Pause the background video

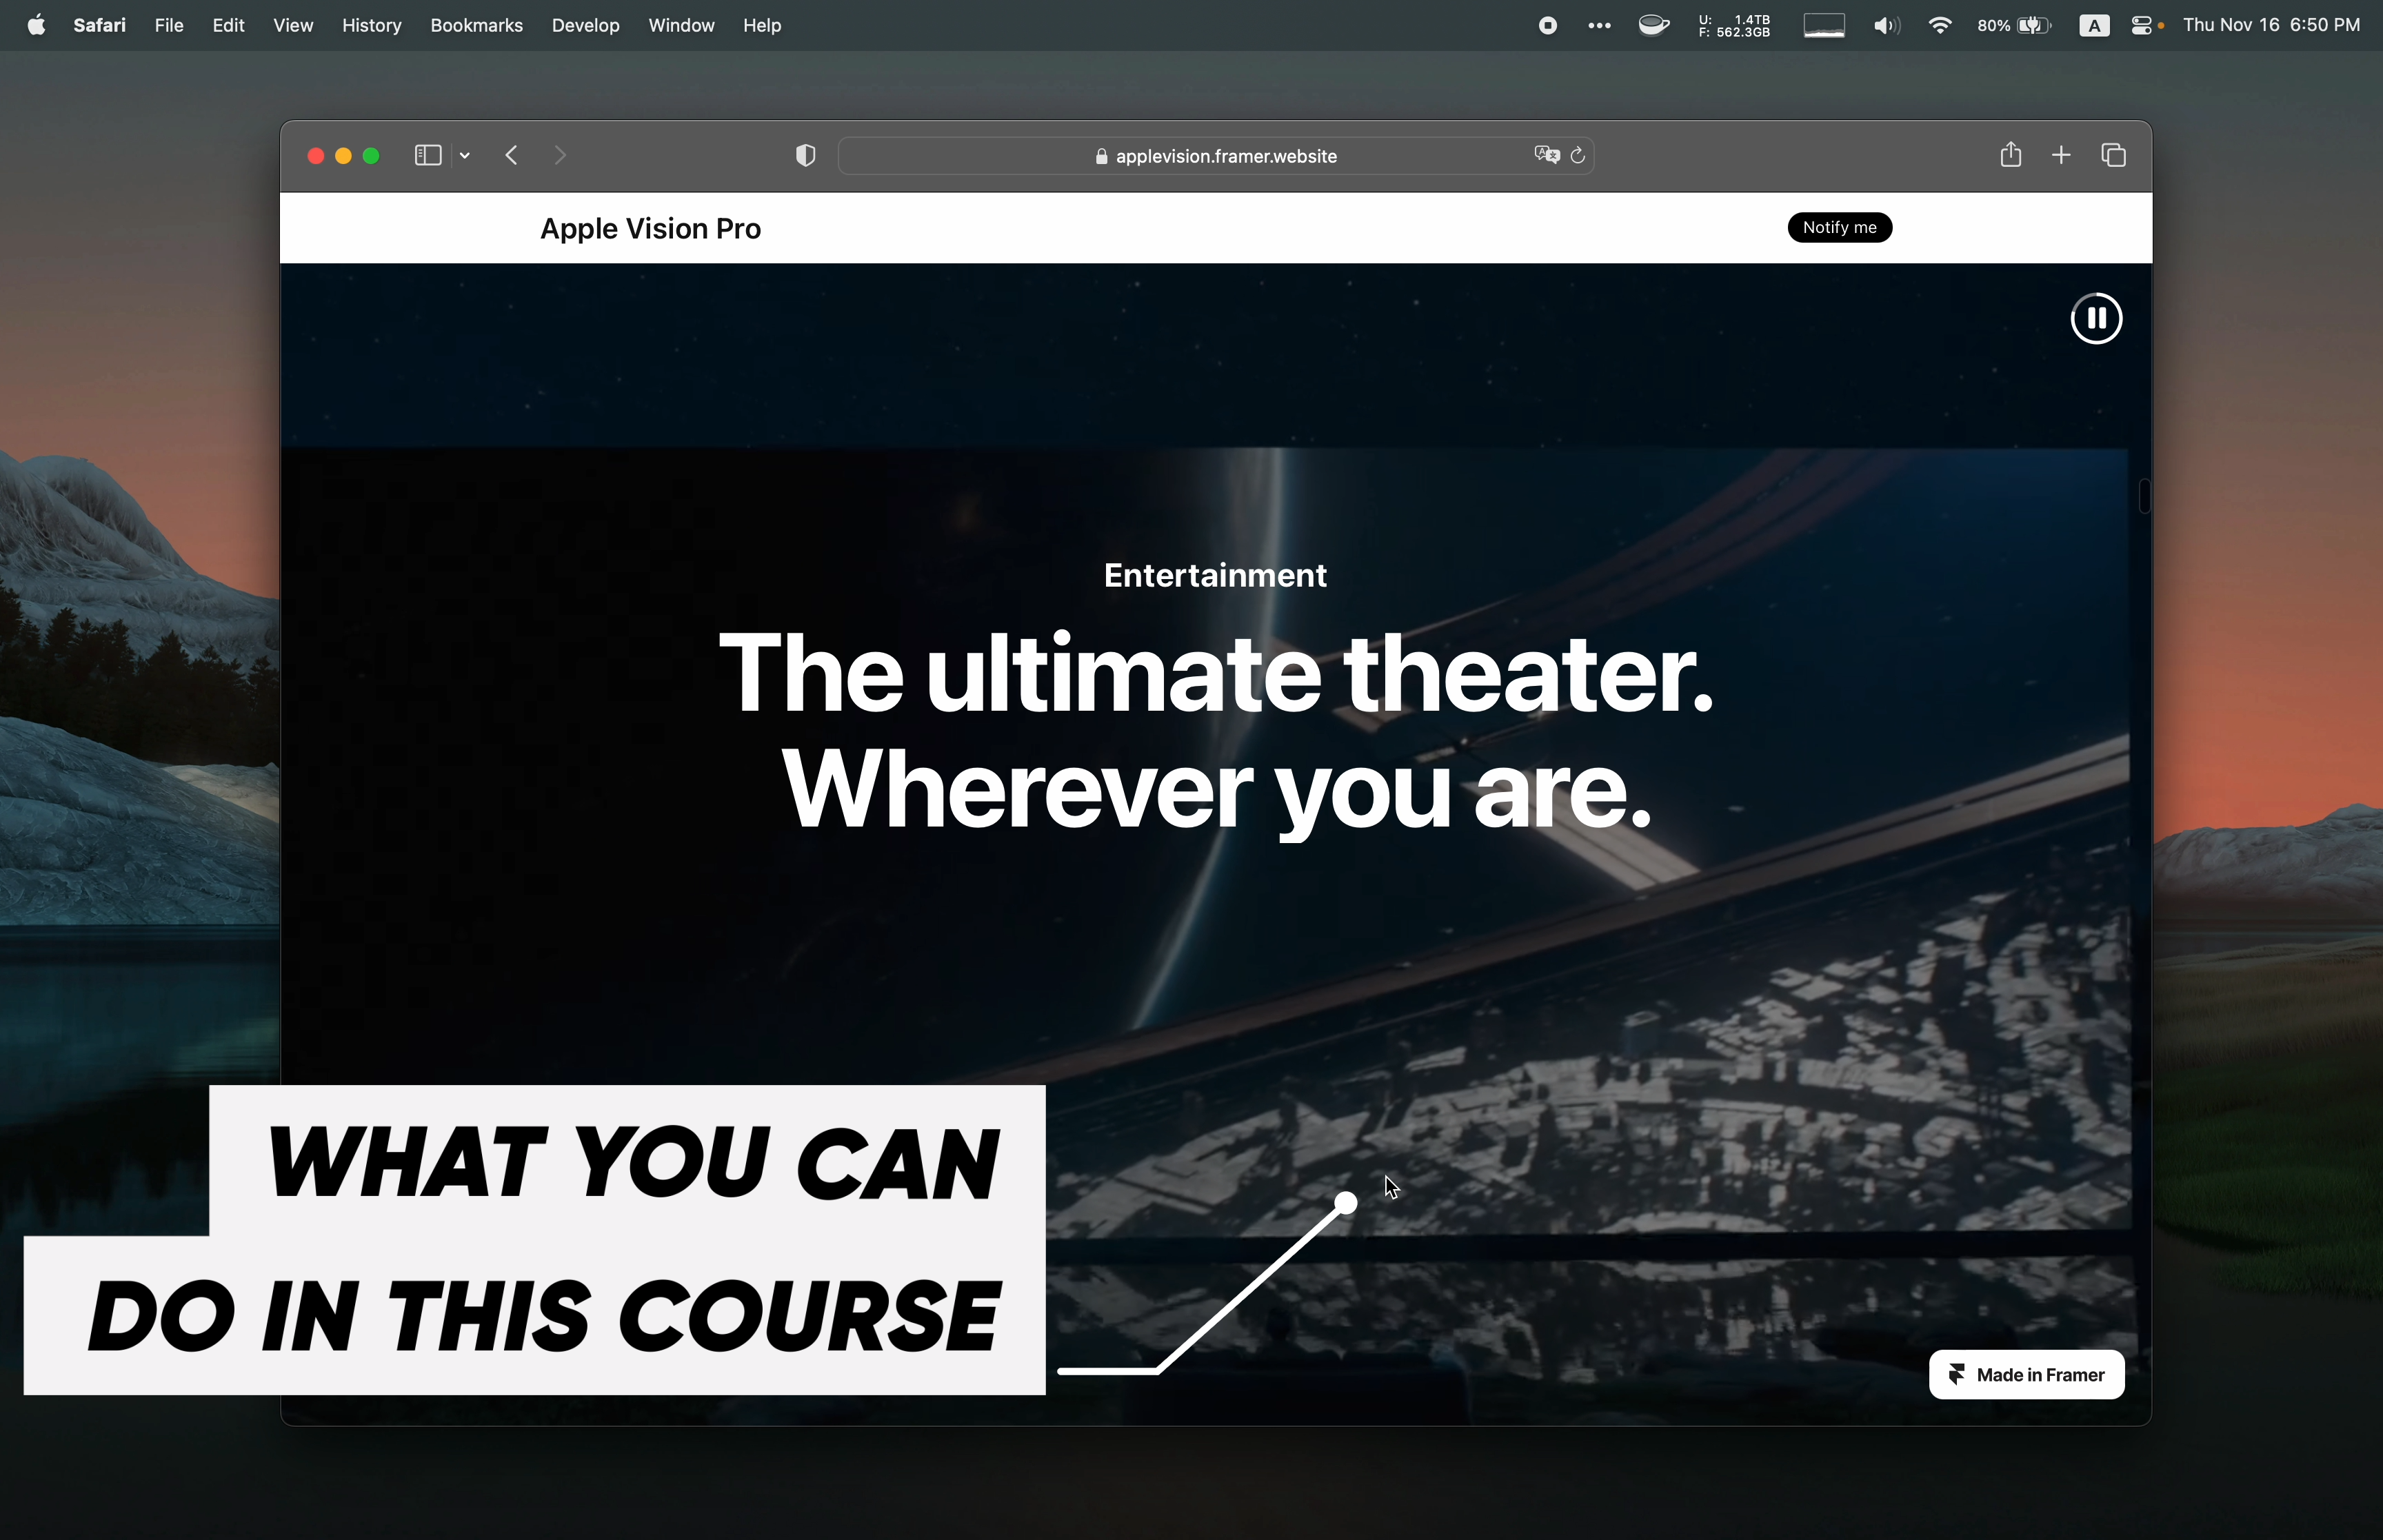point(2096,318)
